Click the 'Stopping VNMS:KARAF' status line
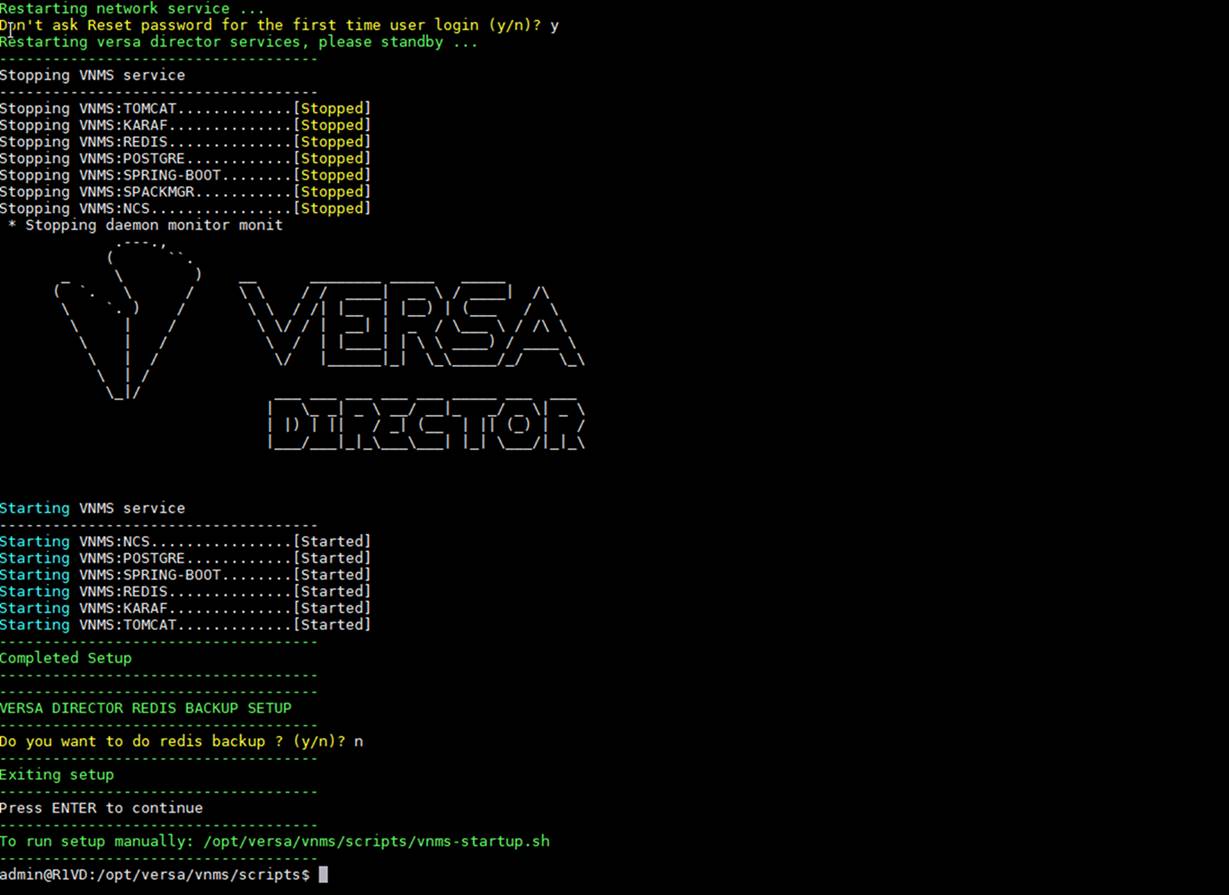Viewport: 1229px width, 895px height. 185,125
